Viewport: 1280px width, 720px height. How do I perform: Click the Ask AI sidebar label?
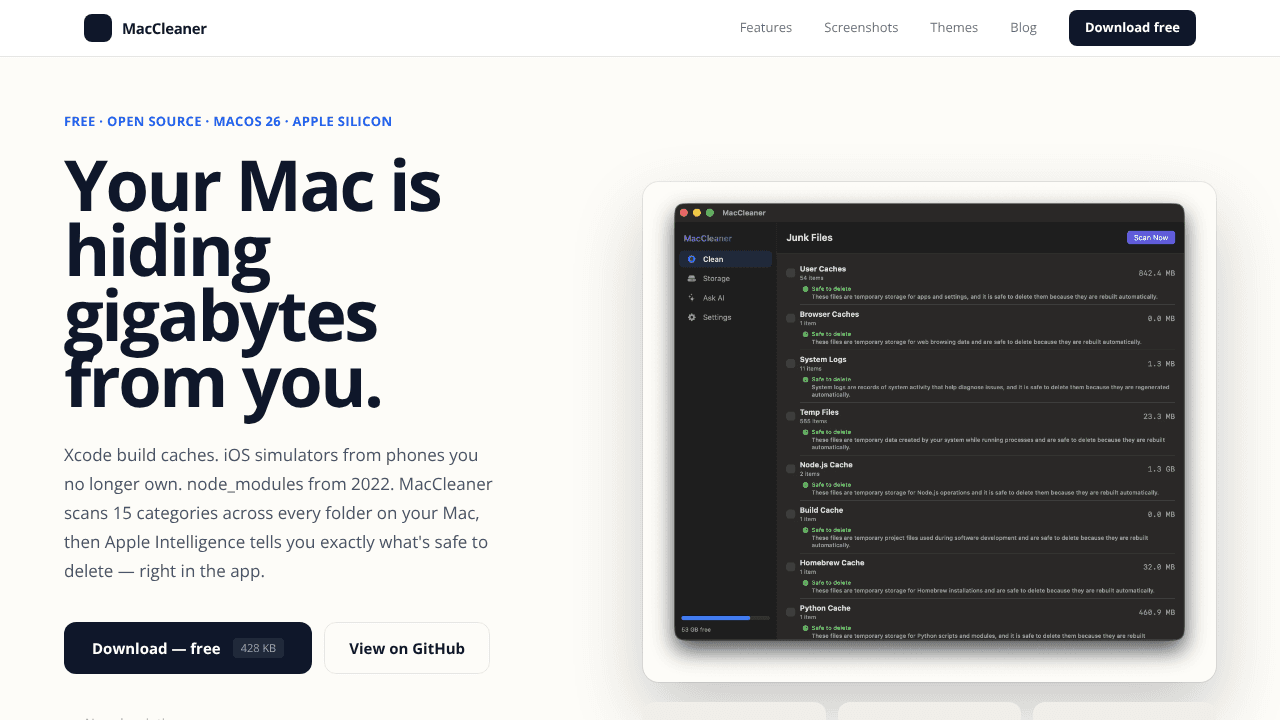pos(714,298)
